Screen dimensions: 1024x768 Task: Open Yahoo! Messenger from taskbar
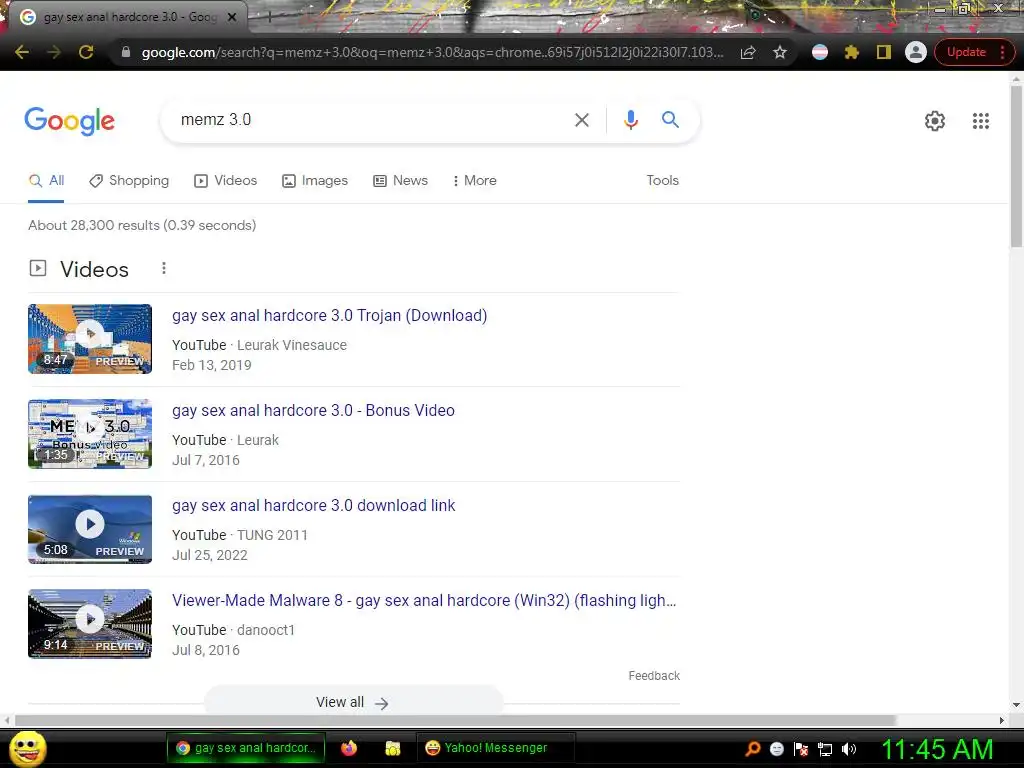[x=496, y=748]
